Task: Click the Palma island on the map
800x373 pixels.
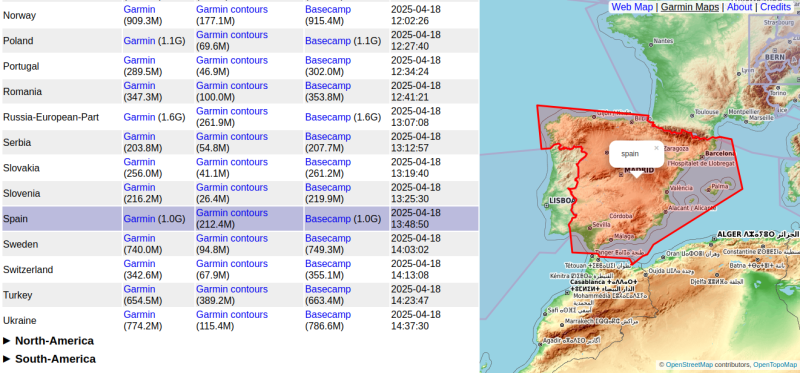Action: [720, 187]
